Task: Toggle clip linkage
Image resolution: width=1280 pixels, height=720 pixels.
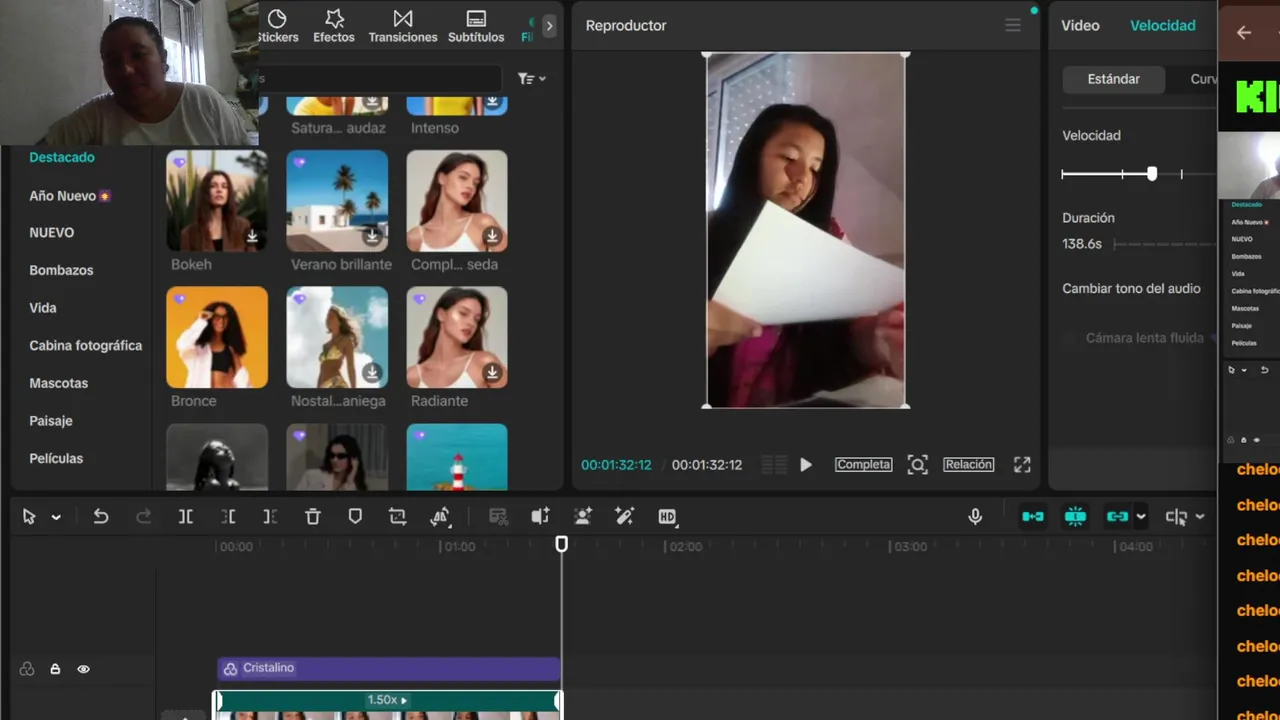Action: point(1117,517)
